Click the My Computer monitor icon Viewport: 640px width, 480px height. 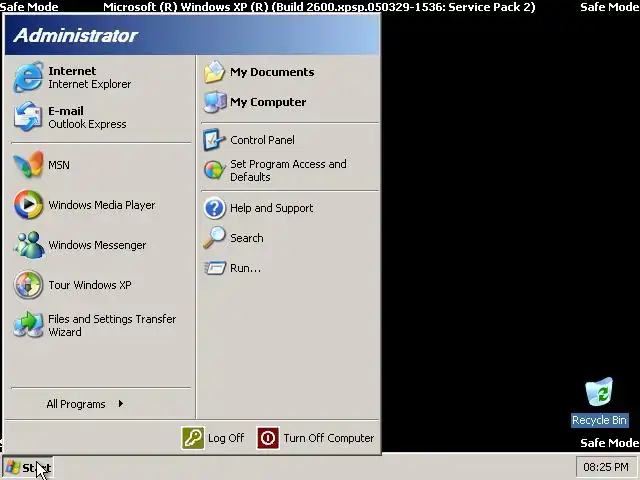click(x=214, y=102)
